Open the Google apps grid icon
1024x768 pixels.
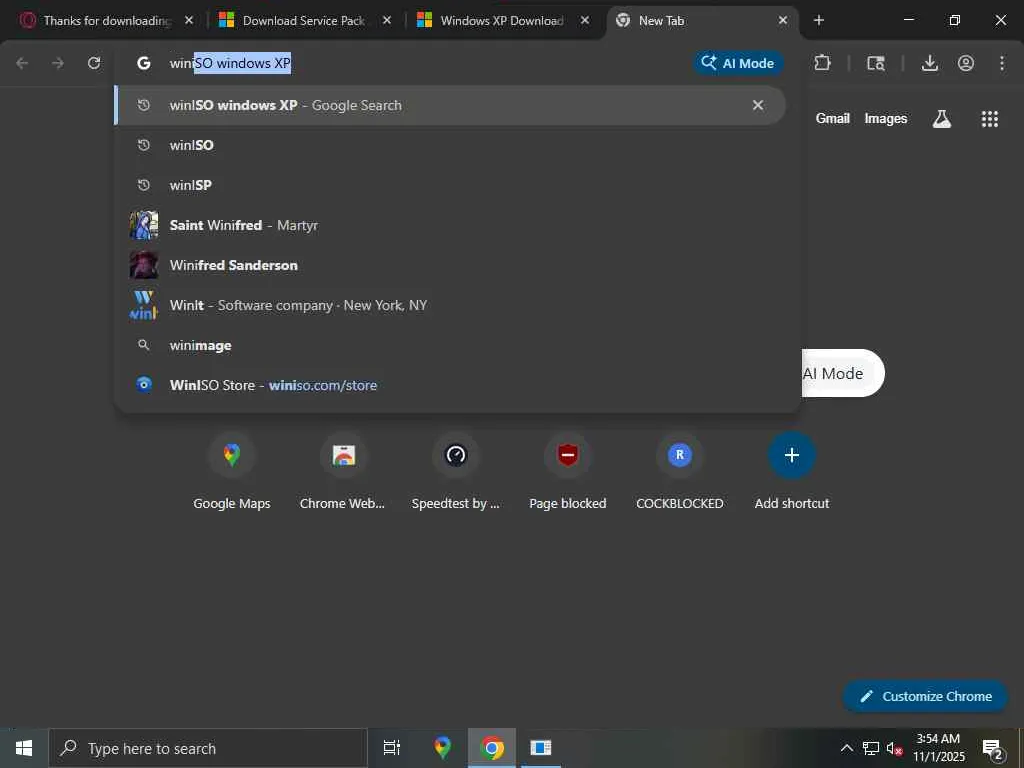tap(990, 118)
